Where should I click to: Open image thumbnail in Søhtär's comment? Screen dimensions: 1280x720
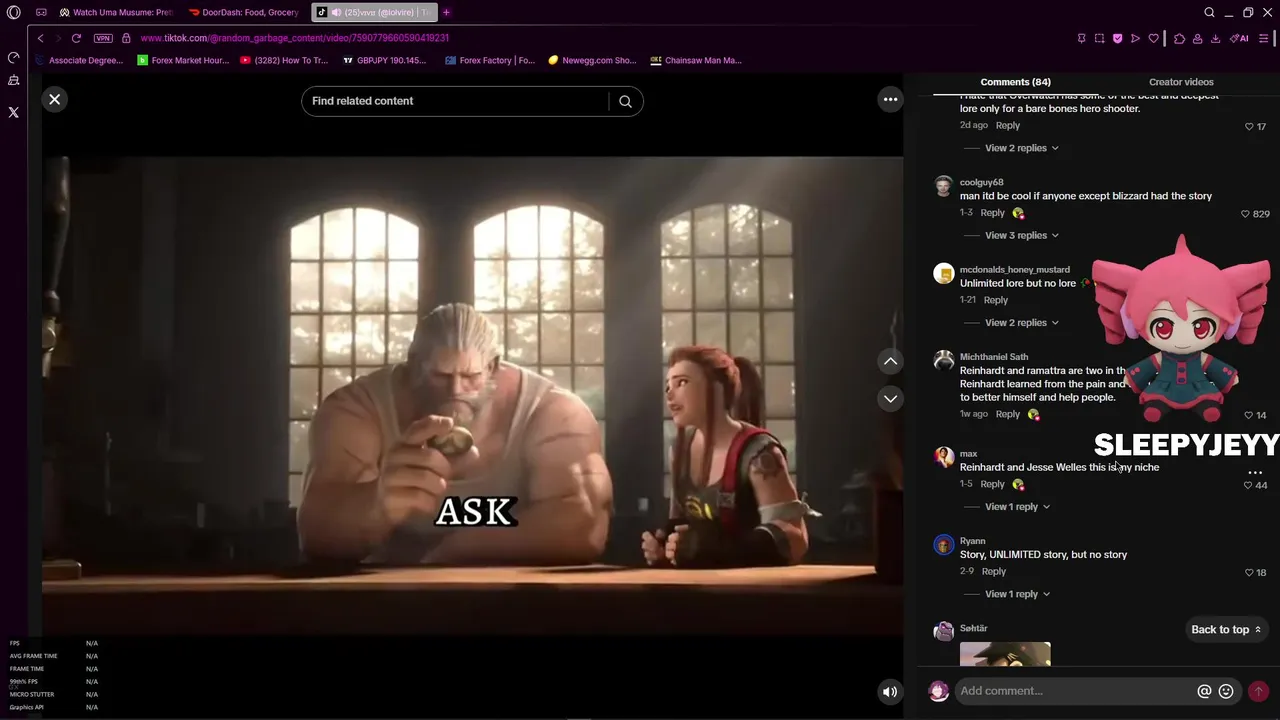[x=1005, y=654]
